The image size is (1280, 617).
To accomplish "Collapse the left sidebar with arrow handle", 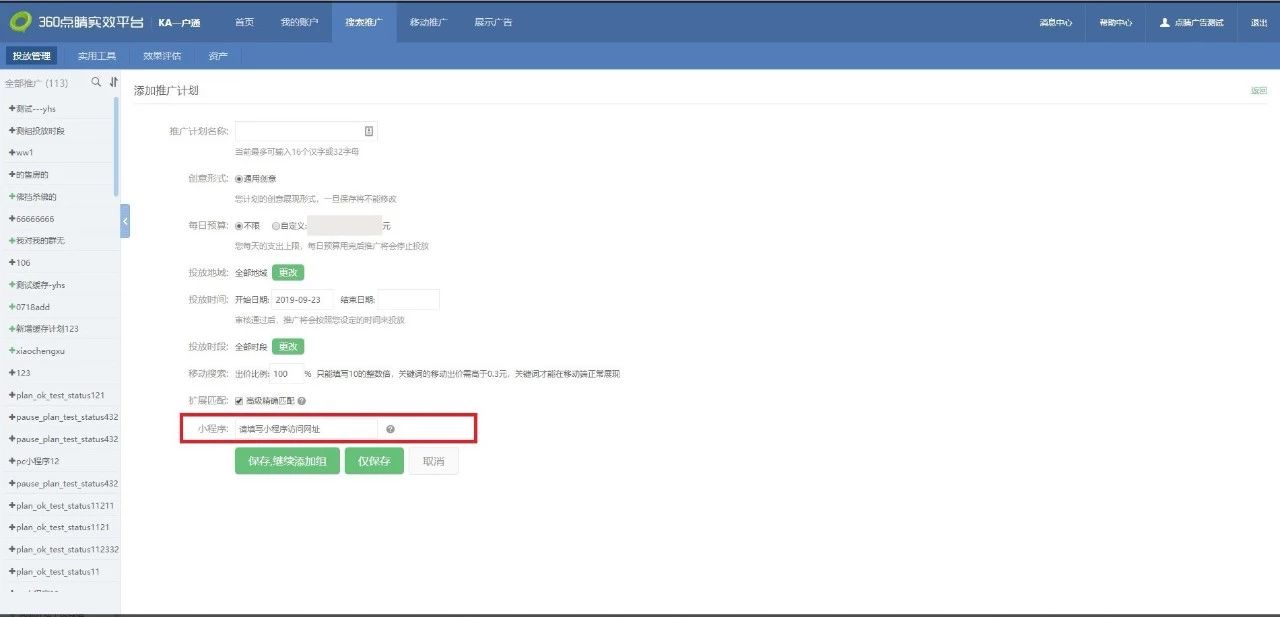I will pos(125,220).
